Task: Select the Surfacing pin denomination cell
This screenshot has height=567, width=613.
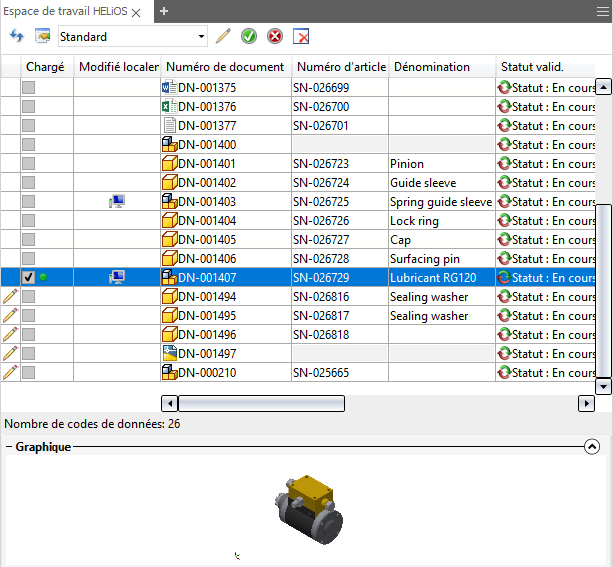Action: (x=442, y=258)
